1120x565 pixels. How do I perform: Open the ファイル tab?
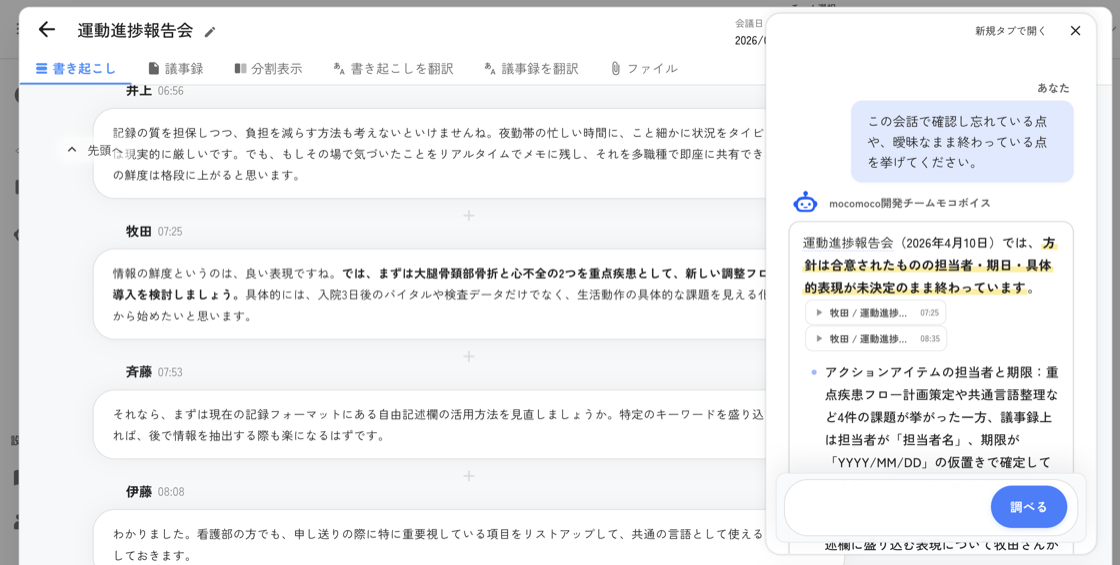(644, 69)
